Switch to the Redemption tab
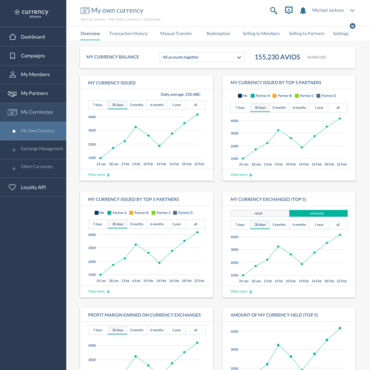Screen dimensions: 370x370 coord(218,33)
